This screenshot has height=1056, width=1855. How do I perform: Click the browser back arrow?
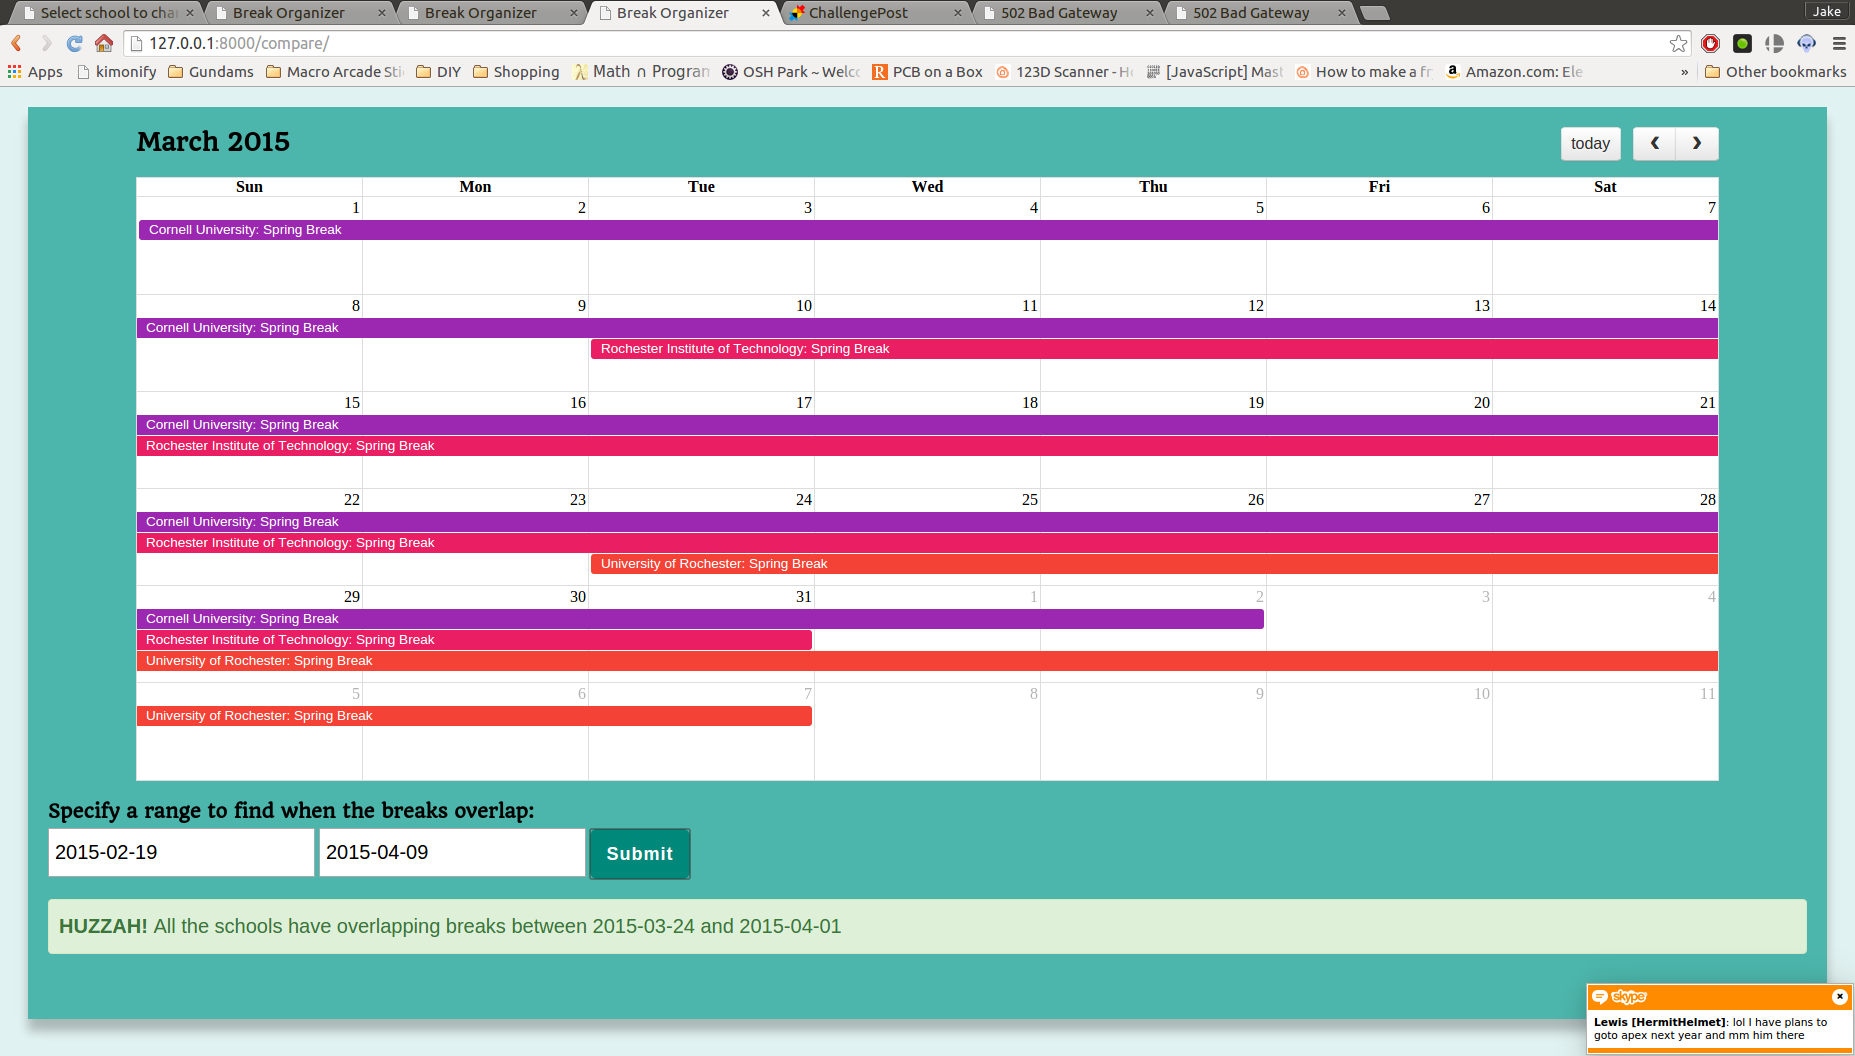click(x=17, y=43)
